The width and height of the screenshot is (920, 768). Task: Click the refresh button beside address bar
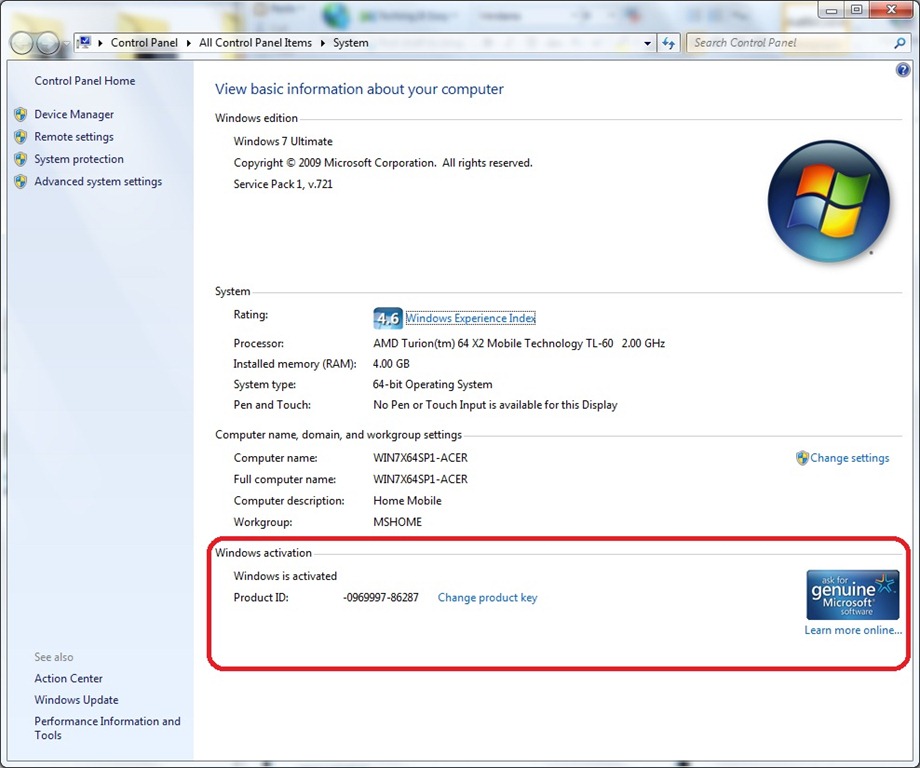[668, 43]
